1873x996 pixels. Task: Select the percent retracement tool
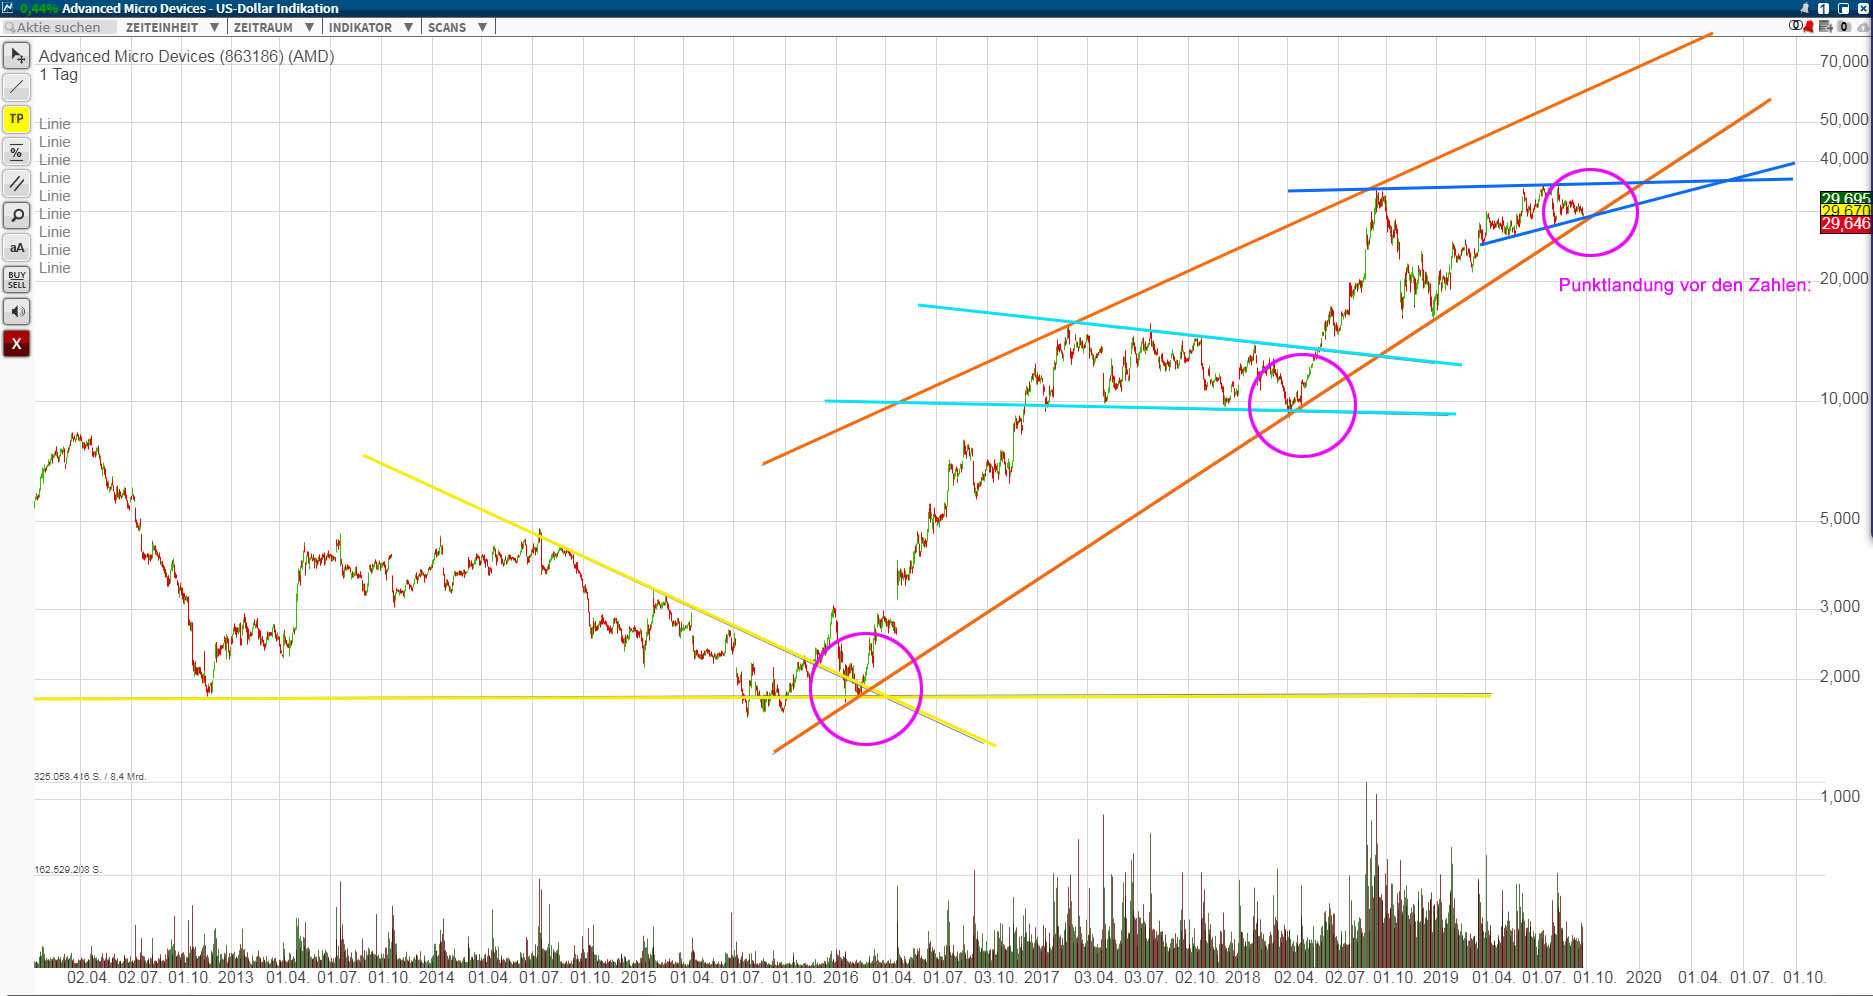point(17,151)
